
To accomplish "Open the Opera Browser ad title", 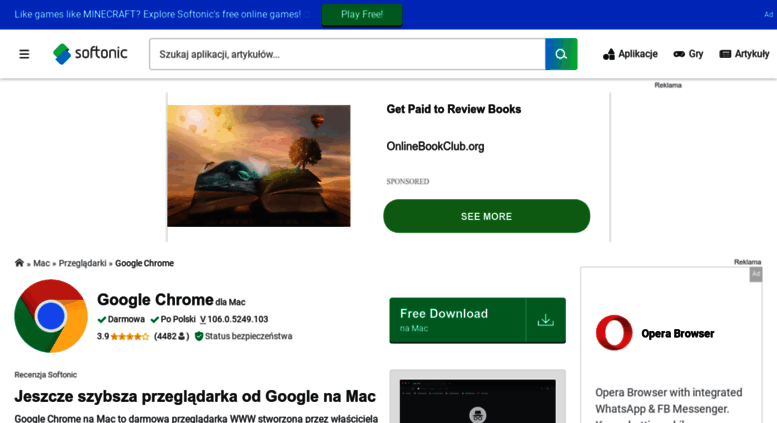I will pos(677,334).
